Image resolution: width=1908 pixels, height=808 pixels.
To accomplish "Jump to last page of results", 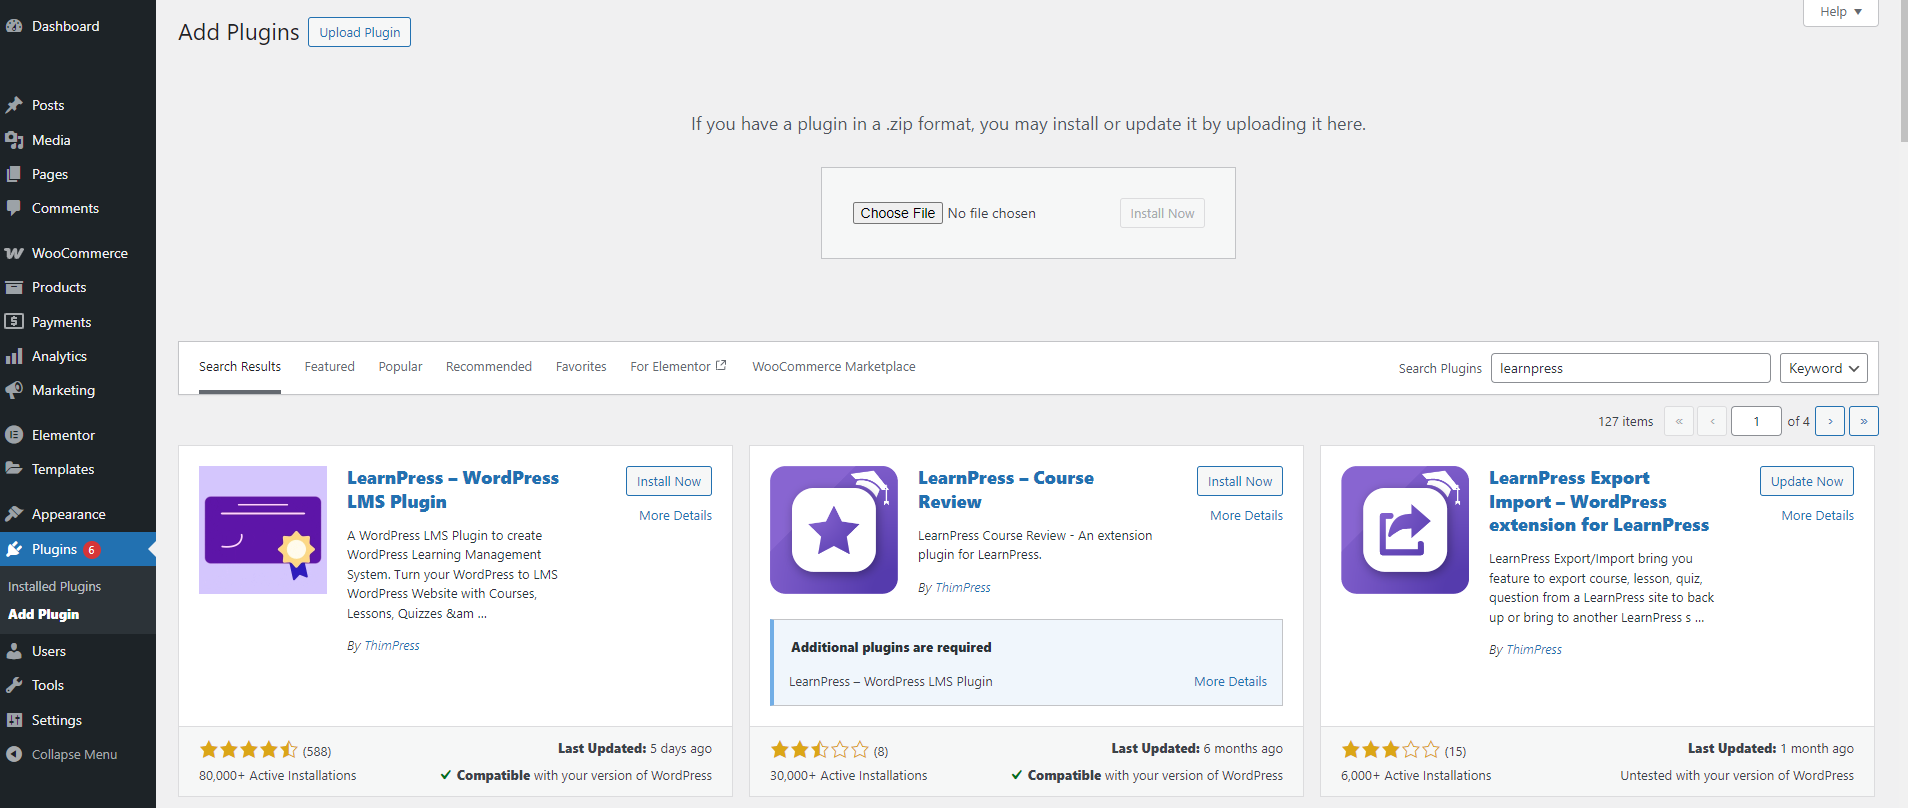I will (x=1863, y=421).
